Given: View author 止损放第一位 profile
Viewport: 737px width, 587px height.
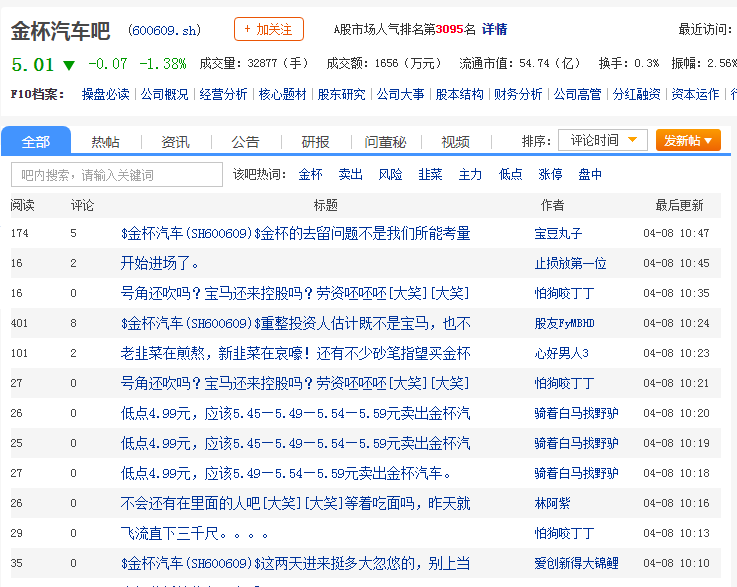Looking at the screenshot, I should pos(571,263).
